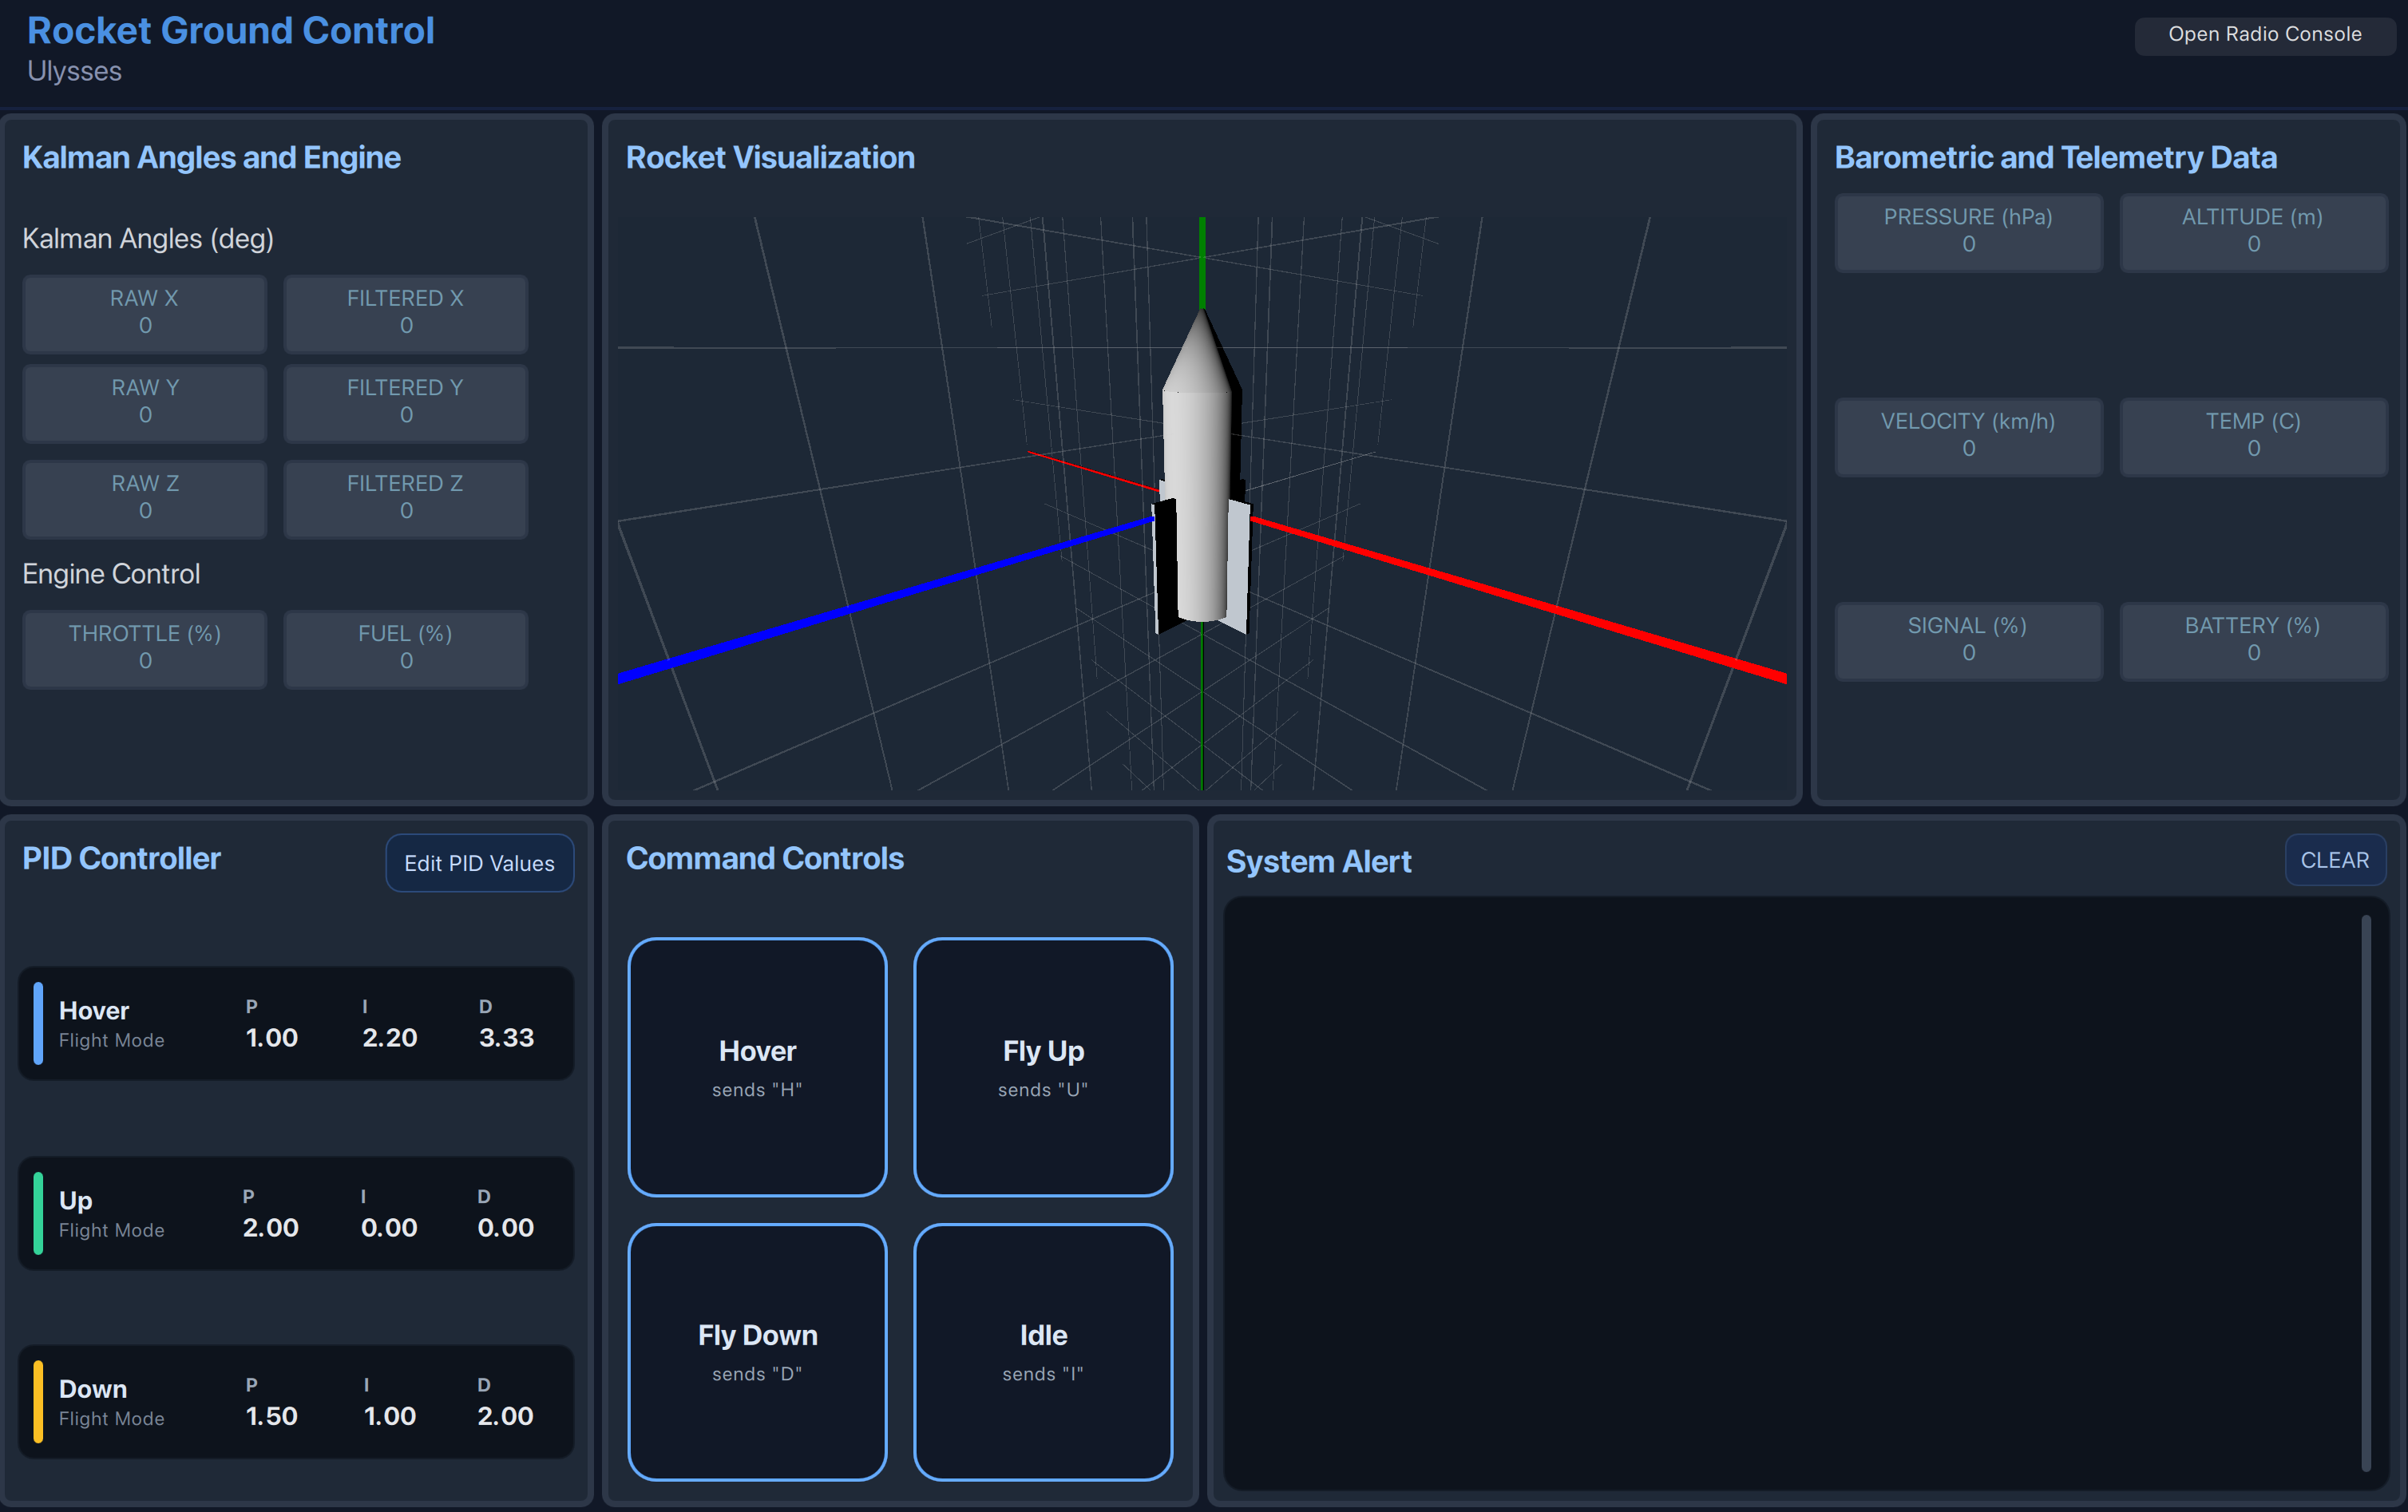Click the FUEL percentage tile
This screenshot has height=1512, width=2408.
pyautogui.click(x=405, y=648)
